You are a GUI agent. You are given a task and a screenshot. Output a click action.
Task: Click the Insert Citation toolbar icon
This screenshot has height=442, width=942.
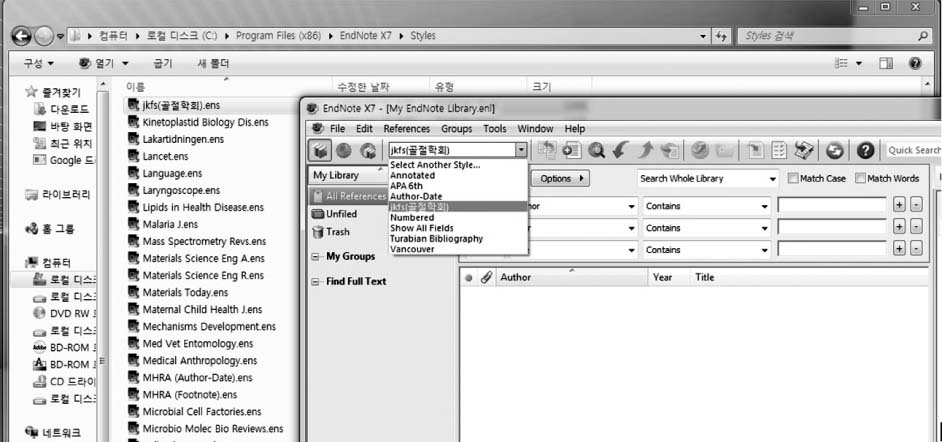tap(755, 150)
